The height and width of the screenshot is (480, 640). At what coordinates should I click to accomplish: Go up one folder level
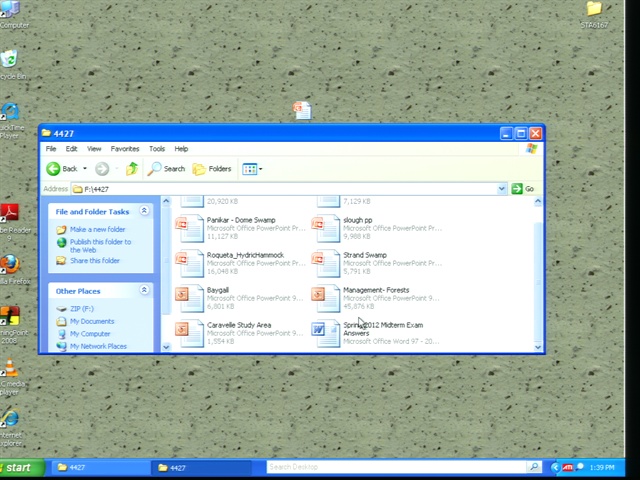[x=131, y=169]
